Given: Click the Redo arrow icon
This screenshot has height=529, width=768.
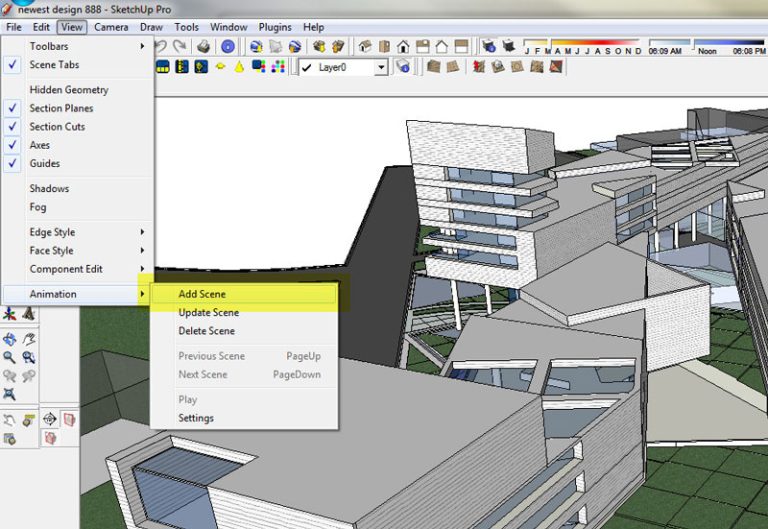Looking at the screenshot, I should (180, 46).
